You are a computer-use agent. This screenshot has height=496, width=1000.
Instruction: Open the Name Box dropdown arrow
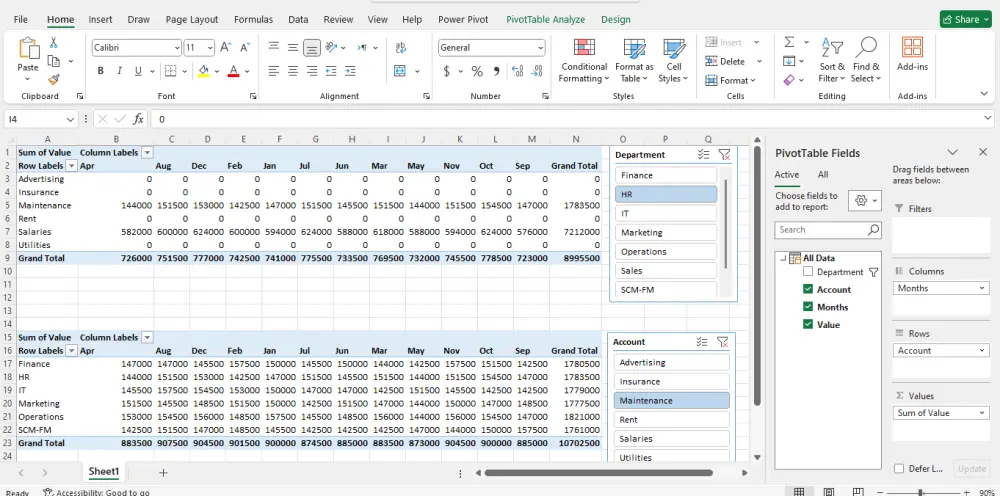[x=70, y=119]
